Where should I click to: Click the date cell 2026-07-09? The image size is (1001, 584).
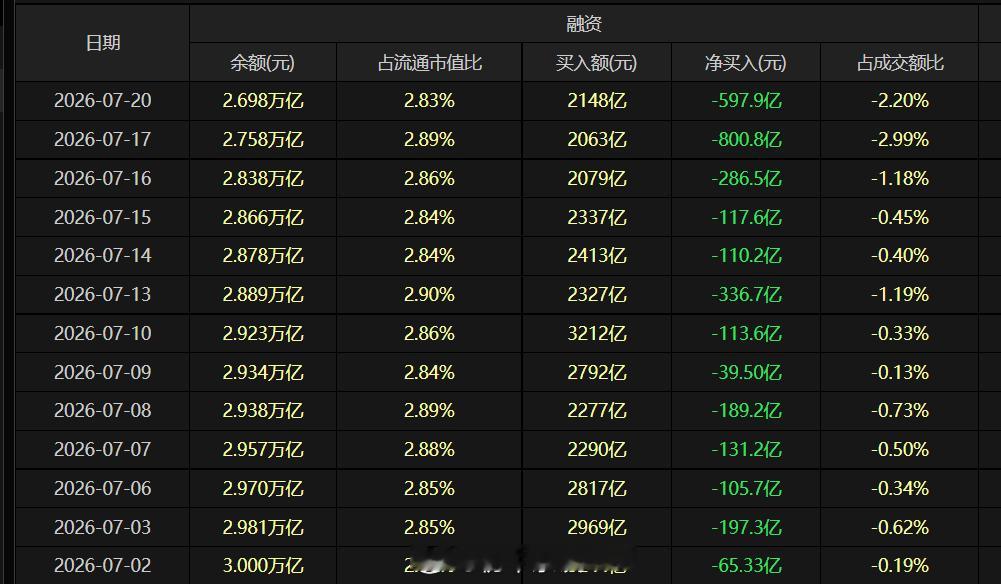pos(103,372)
